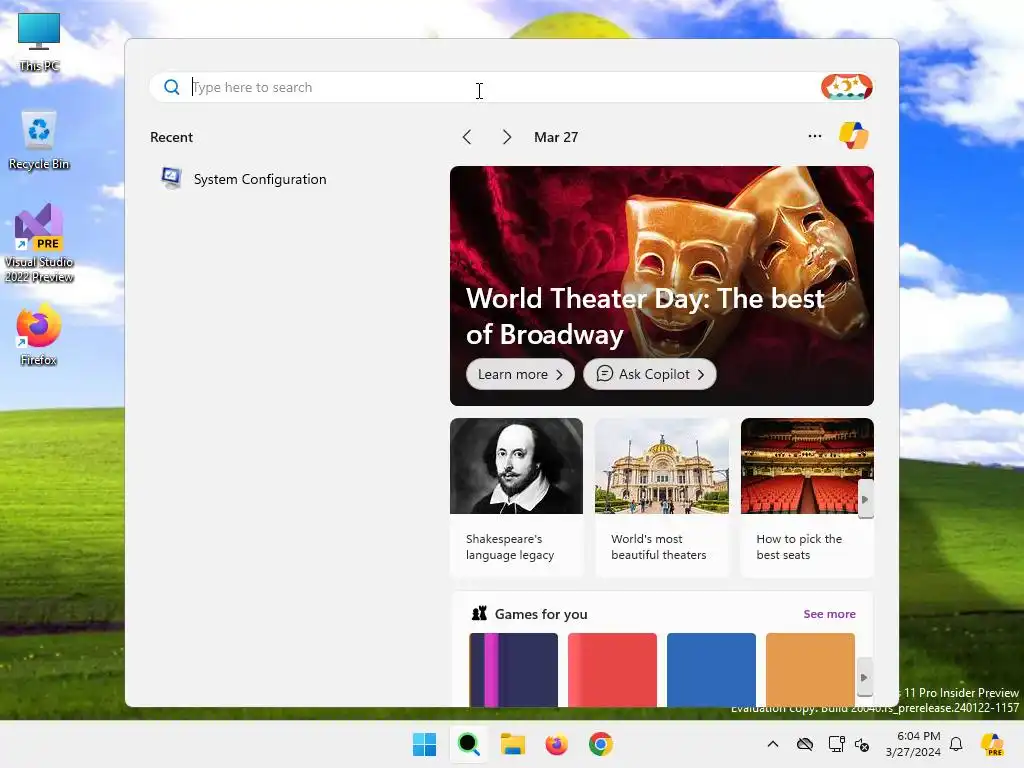This screenshot has width=1024, height=768.
Task: Launch Google Chrome from the taskbar
Action: click(x=601, y=744)
